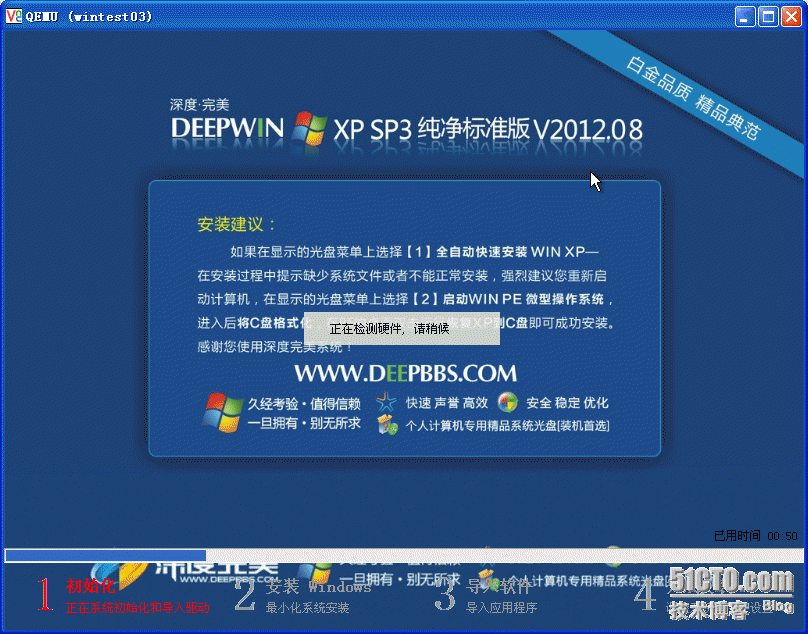Viewport: 808px width, 634px height.
Task: Select the '导入软件' step 3 label
Action: tap(498, 587)
